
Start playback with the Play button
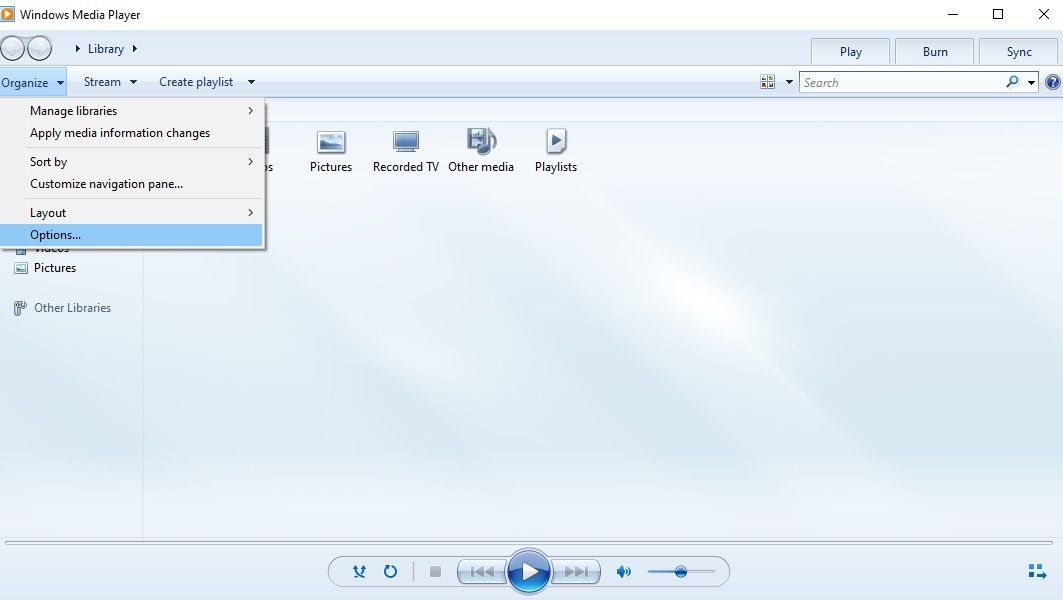(529, 572)
